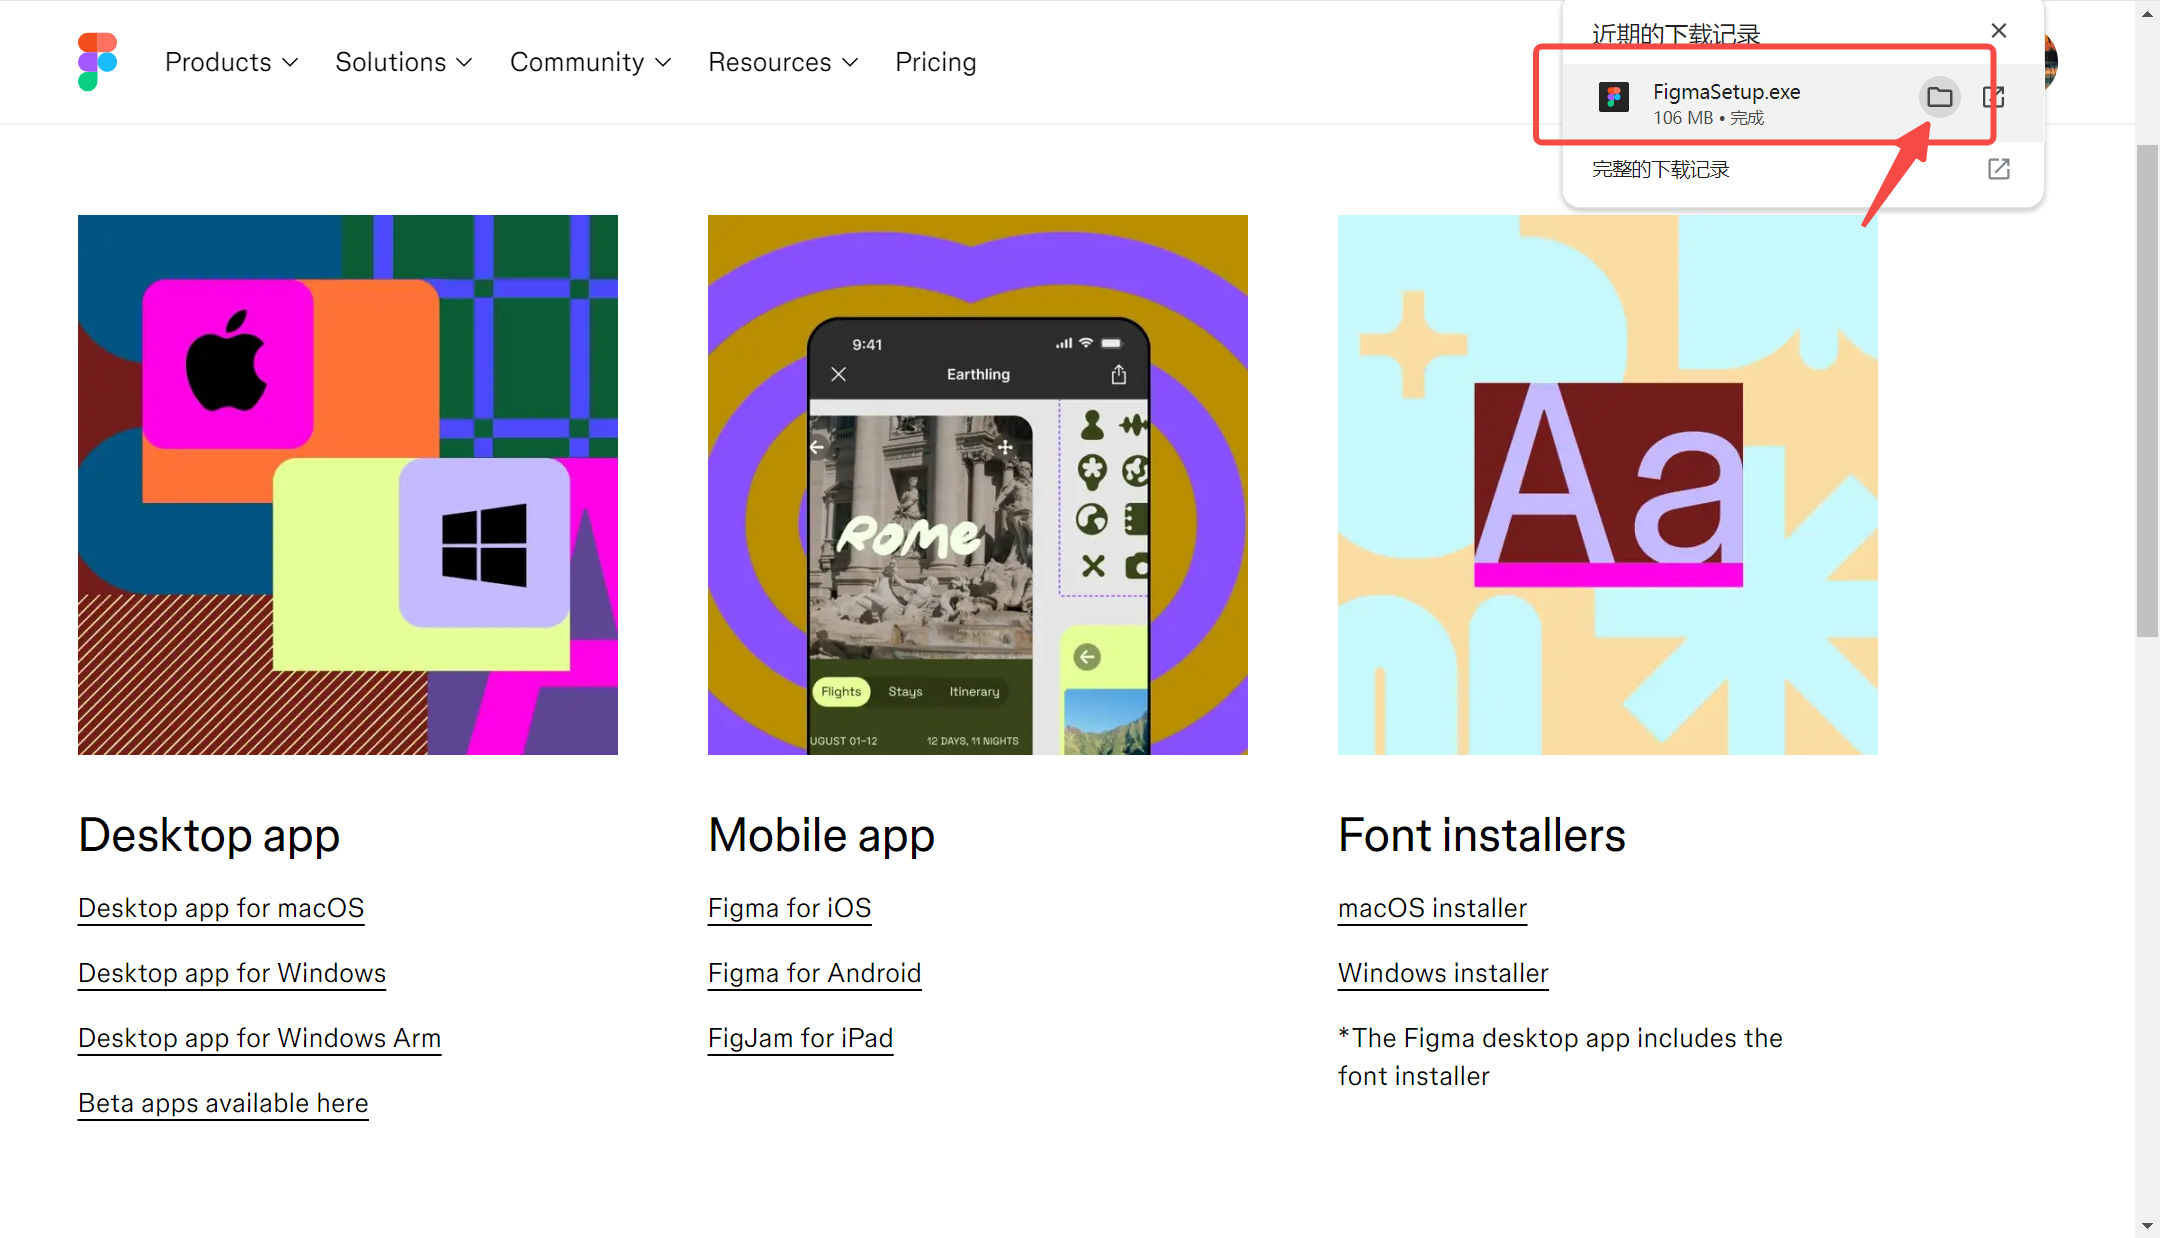Show FigmaSetup.exe in folder icon
Image resolution: width=2160 pixels, height=1238 pixels.
(x=1939, y=97)
